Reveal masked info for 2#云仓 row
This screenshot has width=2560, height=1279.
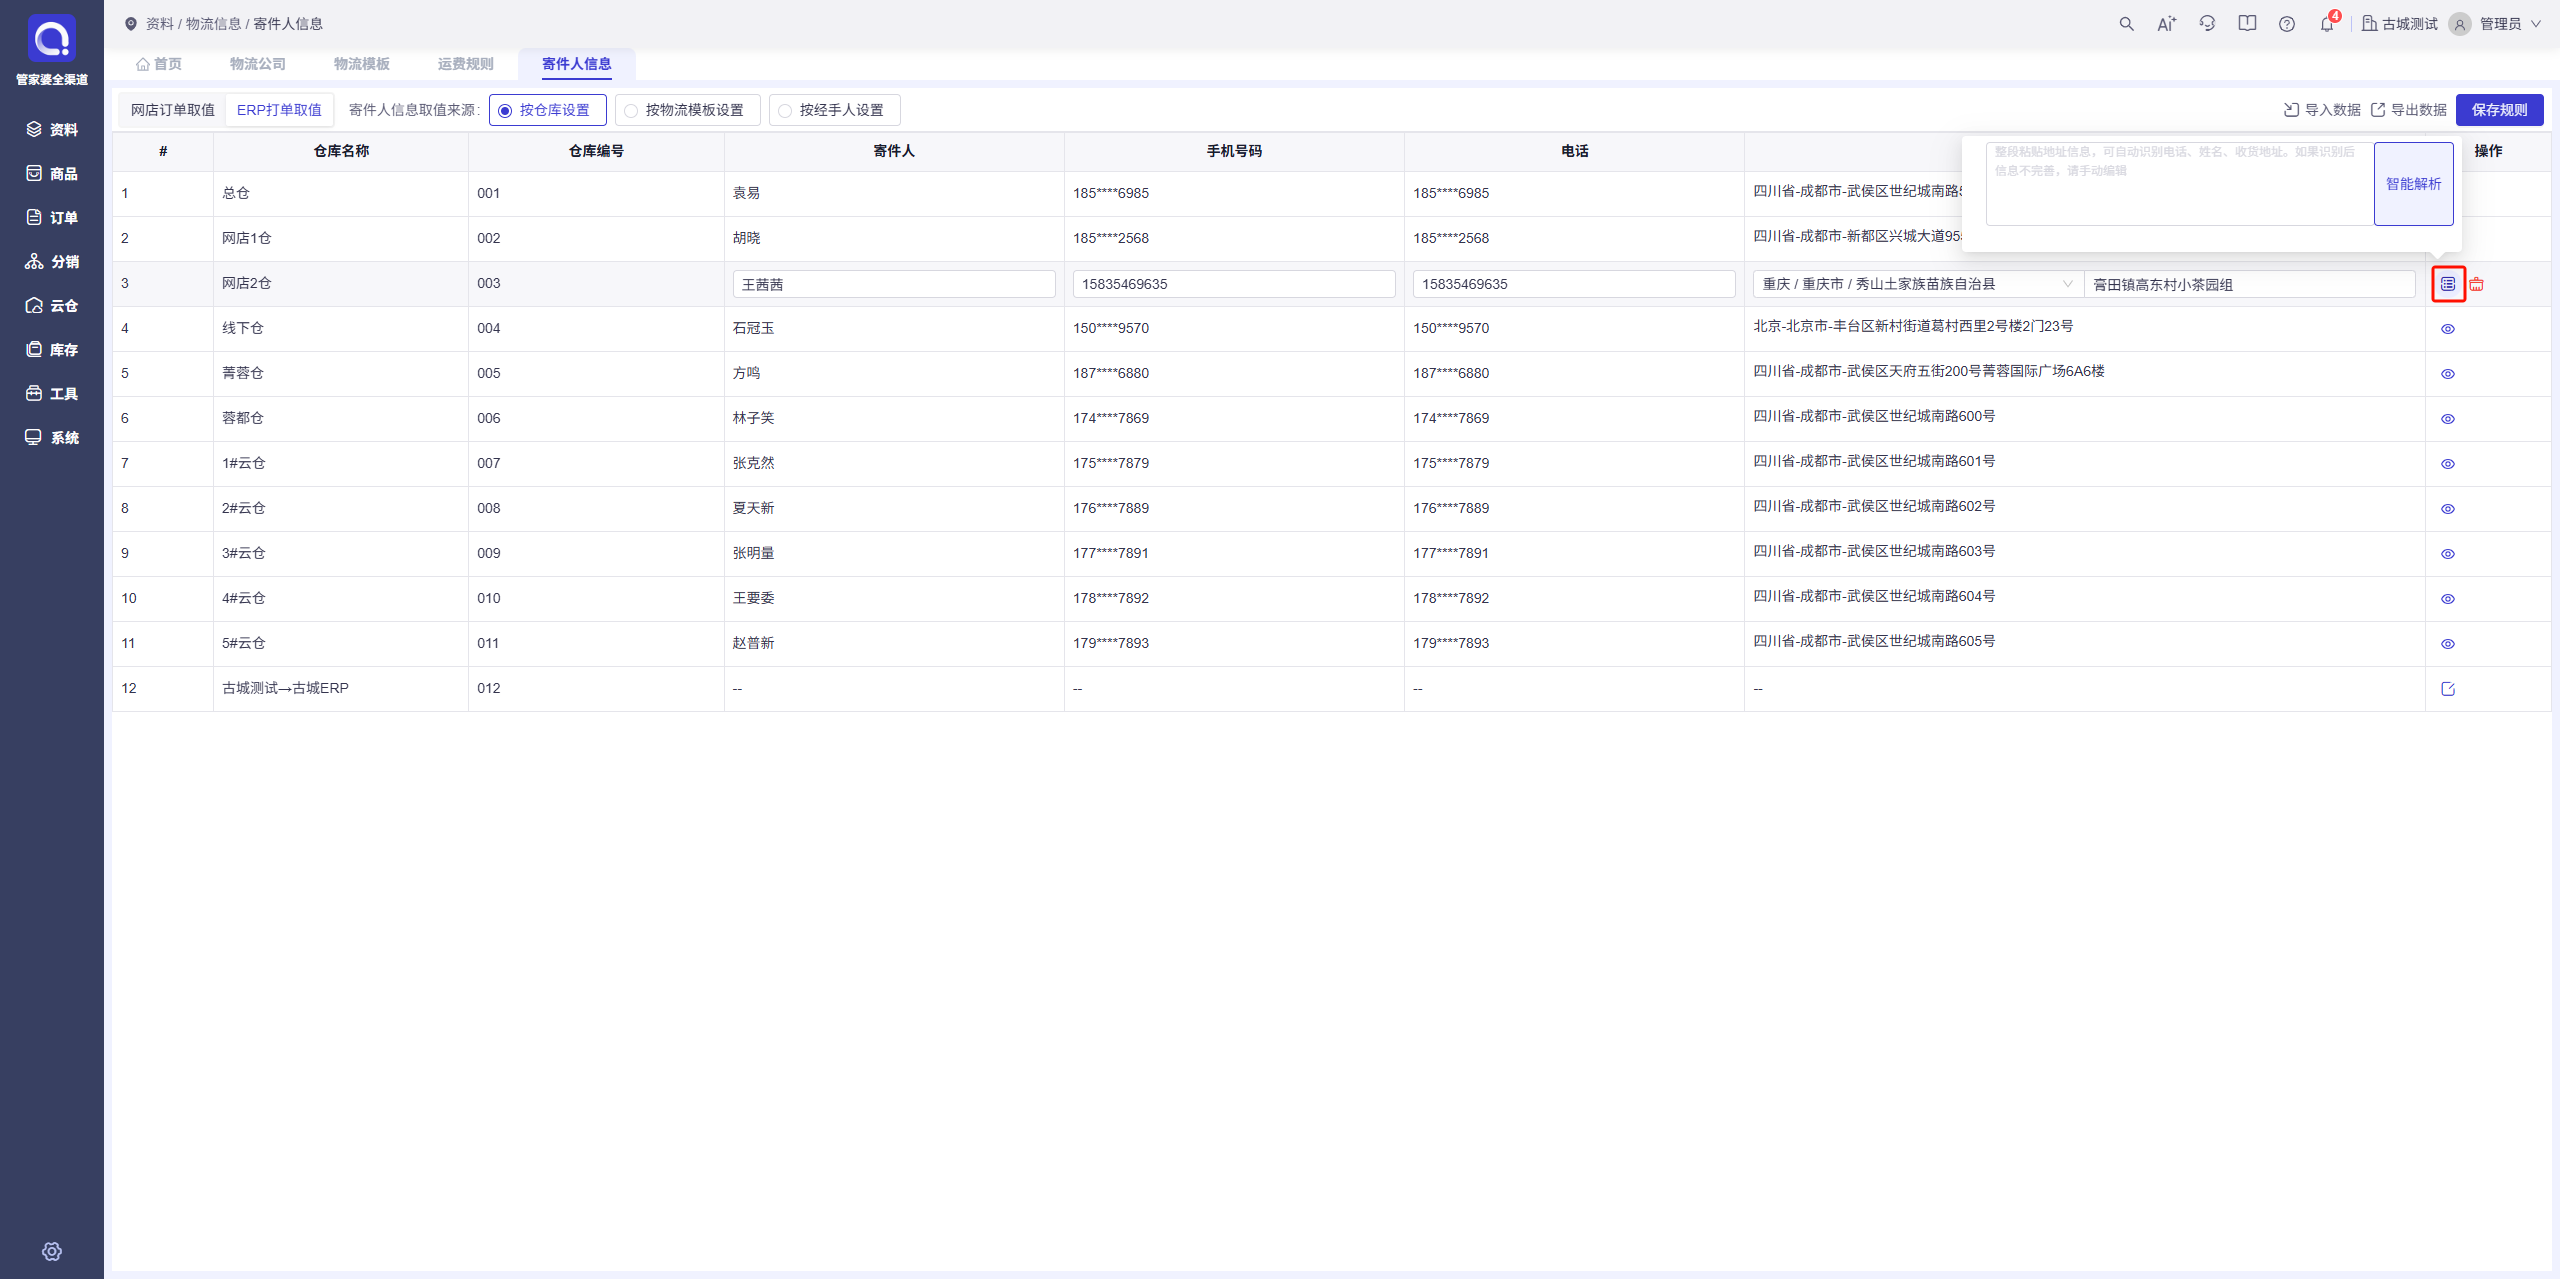pyautogui.click(x=2448, y=509)
